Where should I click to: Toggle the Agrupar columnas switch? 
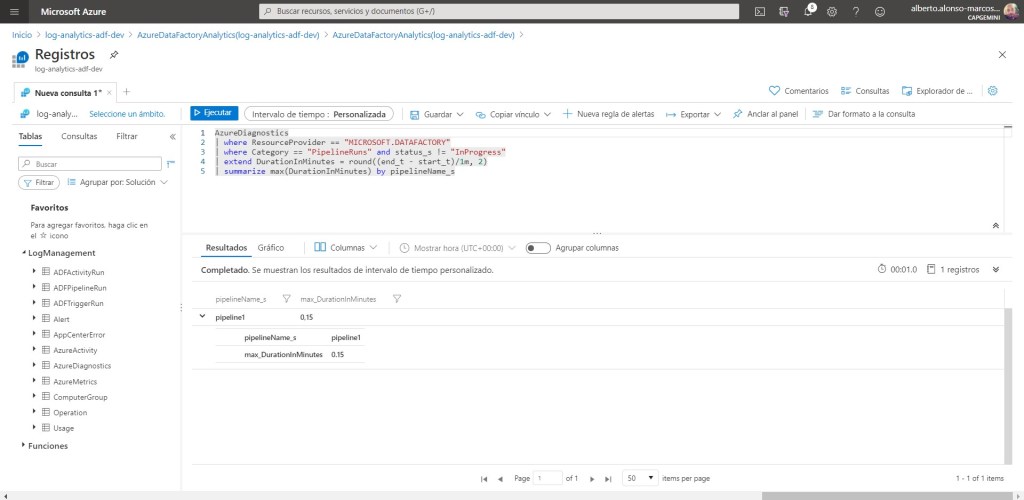point(538,247)
